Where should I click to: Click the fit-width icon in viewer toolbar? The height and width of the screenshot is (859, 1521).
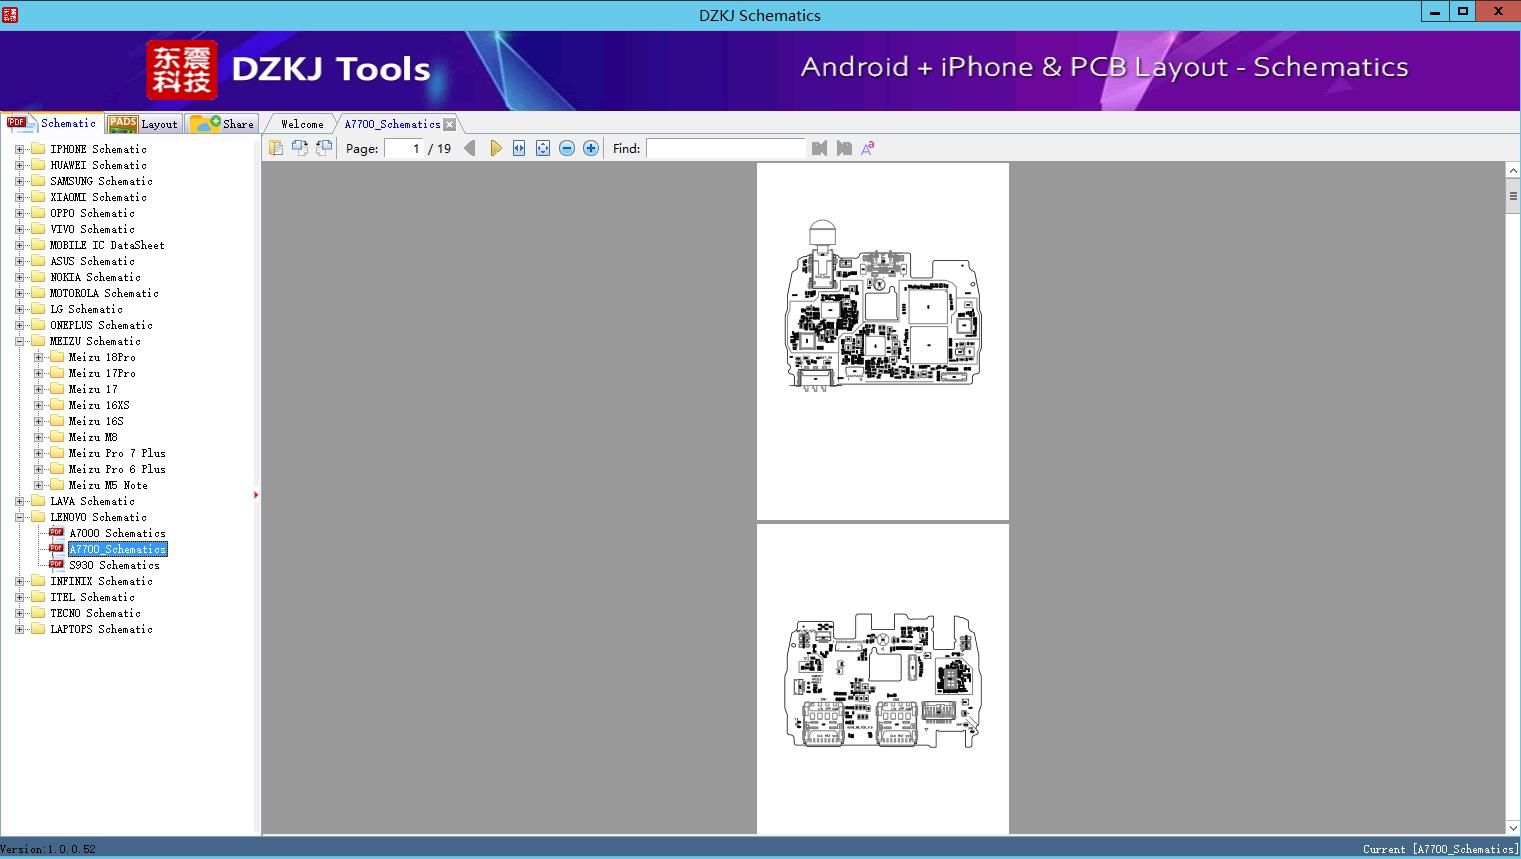[x=519, y=148]
